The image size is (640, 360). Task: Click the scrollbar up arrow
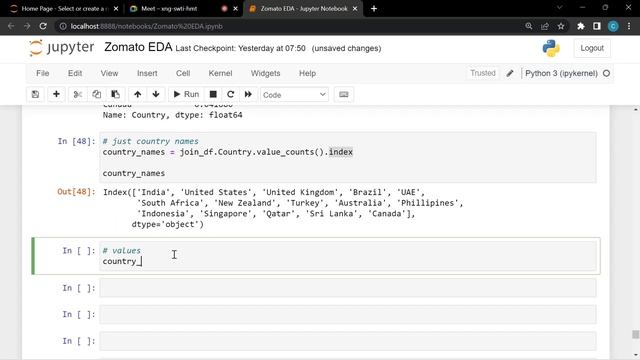click(x=636, y=109)
